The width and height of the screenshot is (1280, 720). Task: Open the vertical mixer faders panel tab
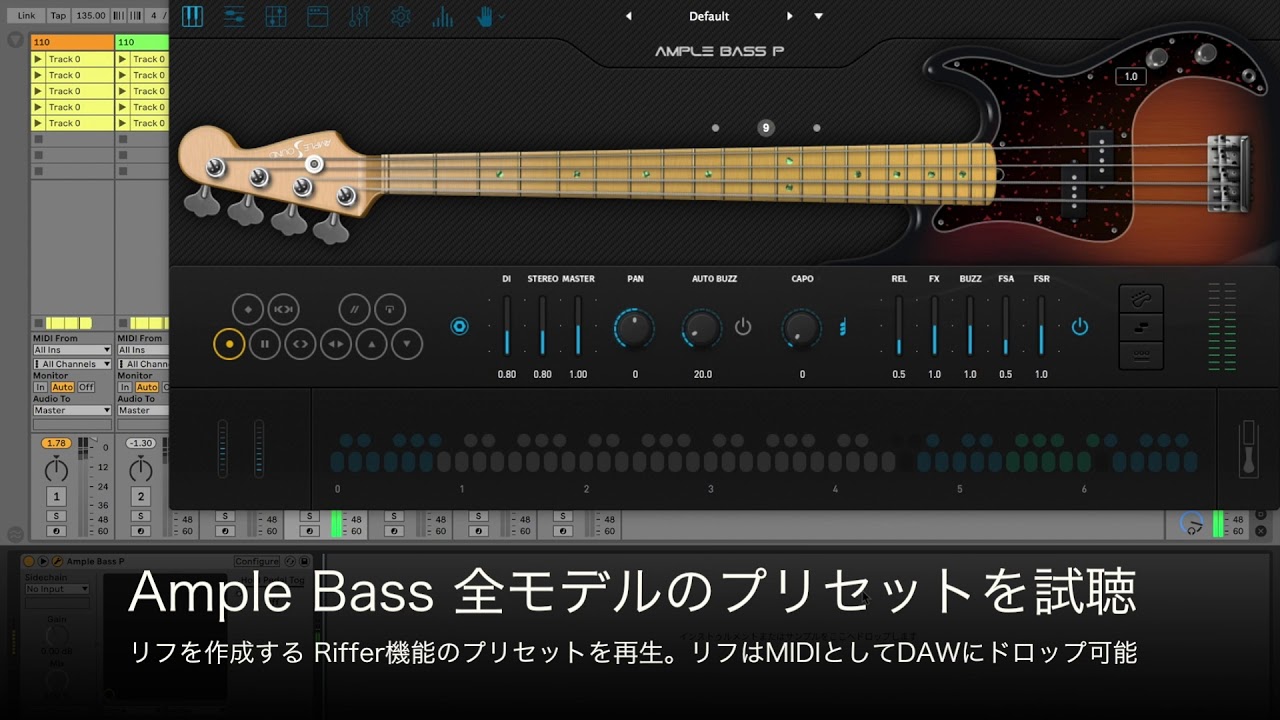pyautogui.click(x=359, y=16)
